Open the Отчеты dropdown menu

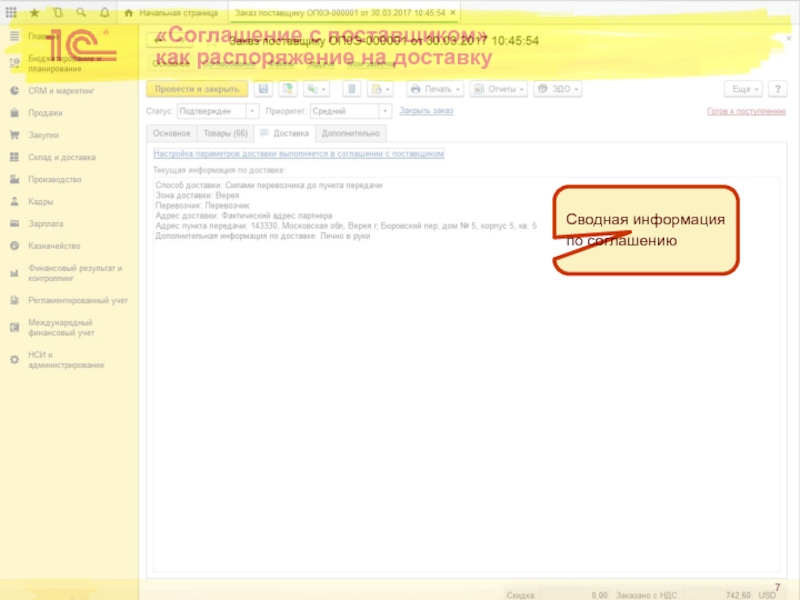pyautogui.click(x=498, y=89)
